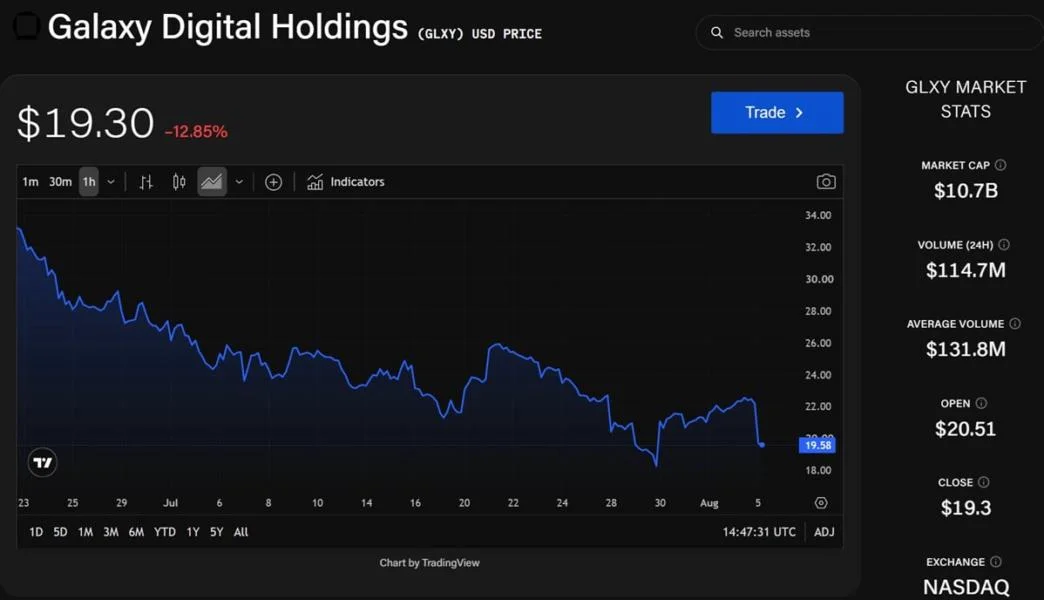The height and width of the screenshot is (600, 1044).
Task: Open Chart by TradingView link
Action: (x=429, y=563)
